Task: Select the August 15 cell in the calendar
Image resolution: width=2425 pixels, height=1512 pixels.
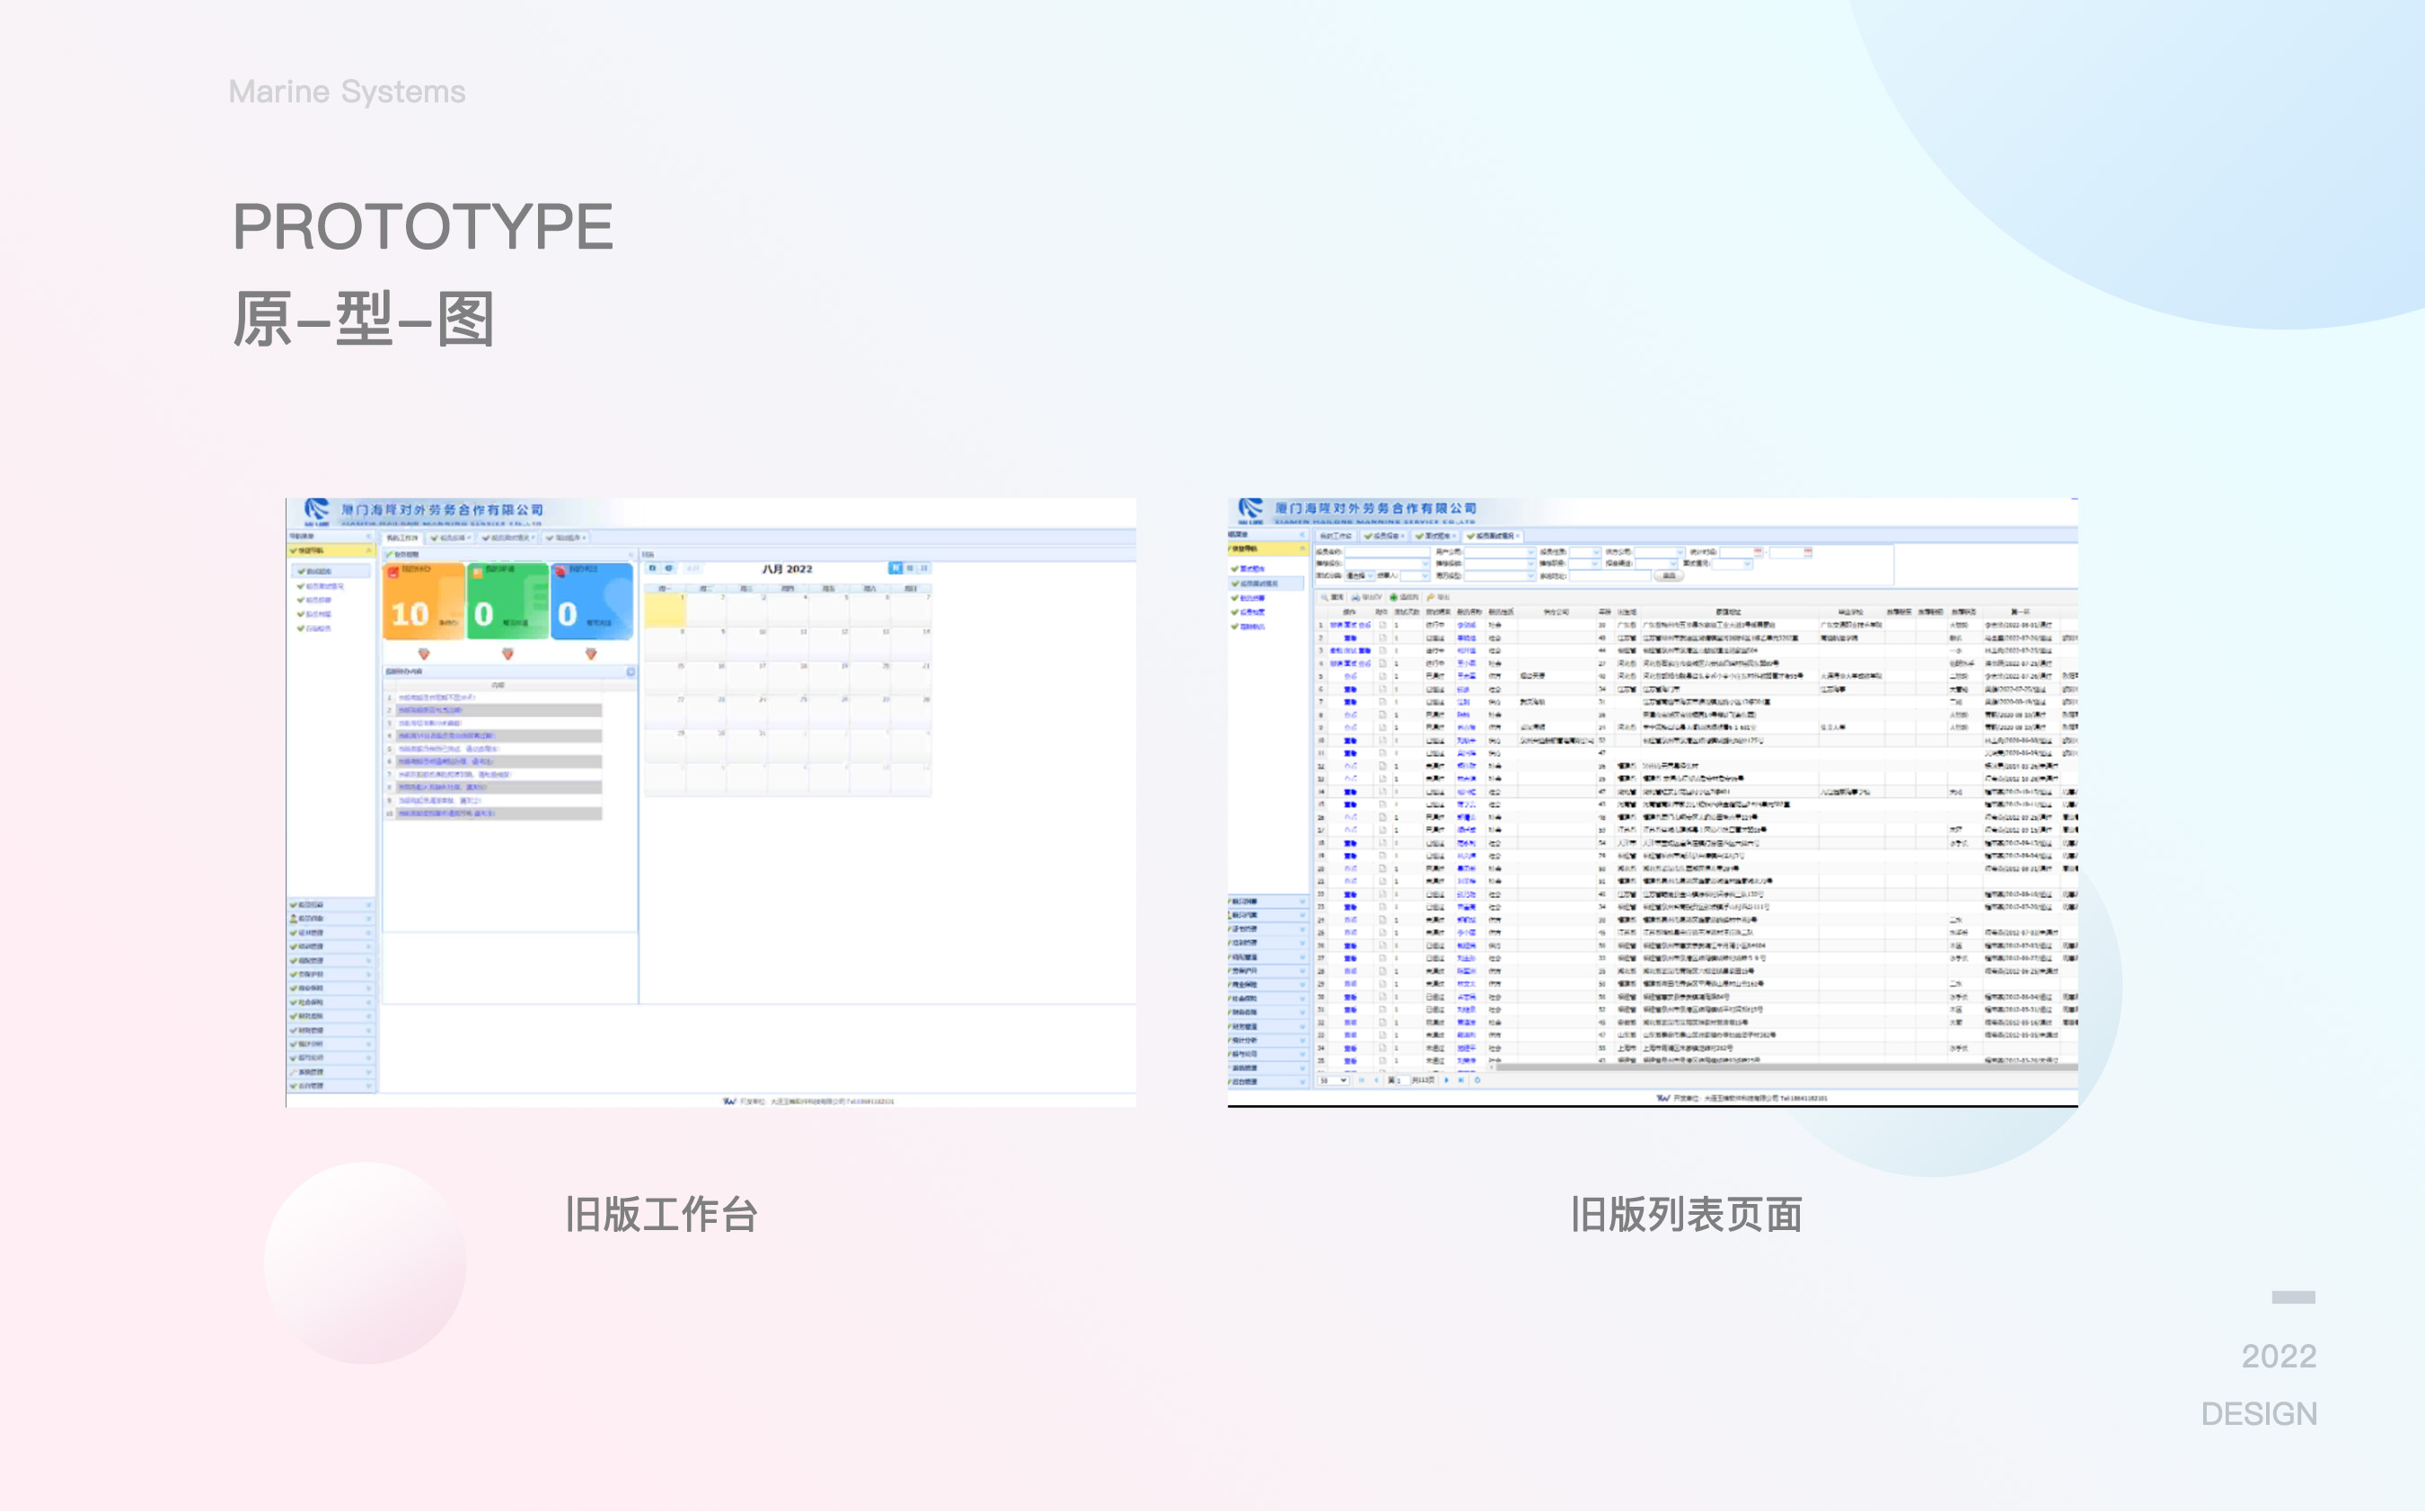Action: point(665,679)
